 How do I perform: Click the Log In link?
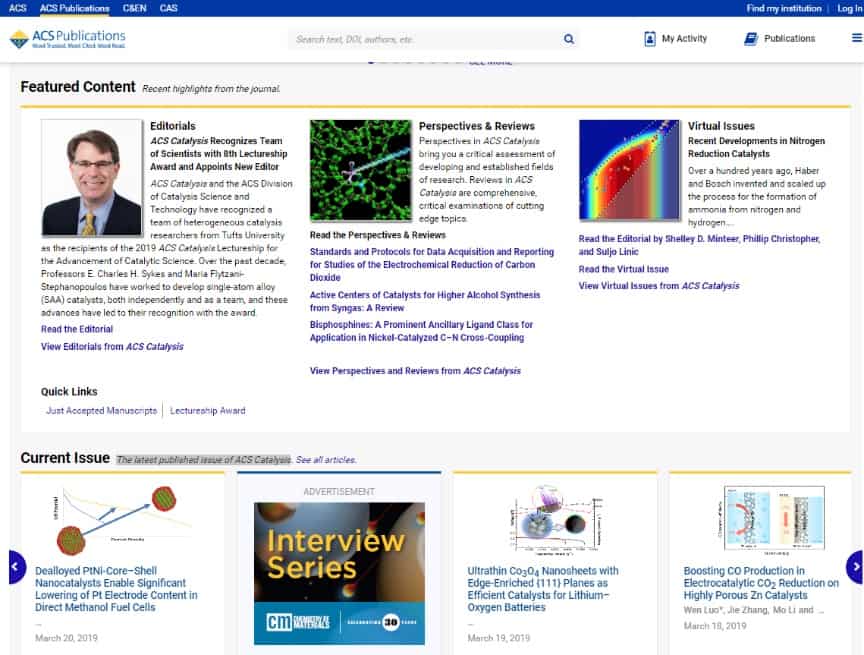(850, 8)
